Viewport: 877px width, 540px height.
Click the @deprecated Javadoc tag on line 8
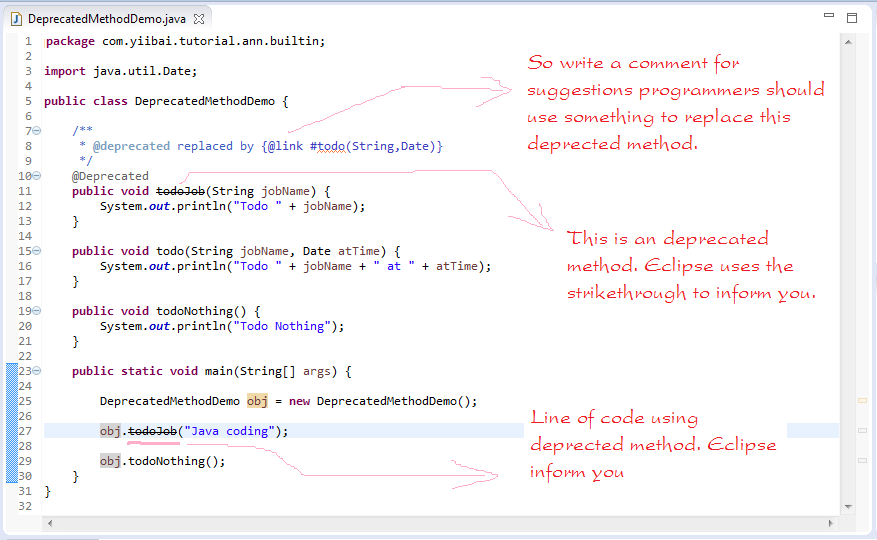click(131, 146)
